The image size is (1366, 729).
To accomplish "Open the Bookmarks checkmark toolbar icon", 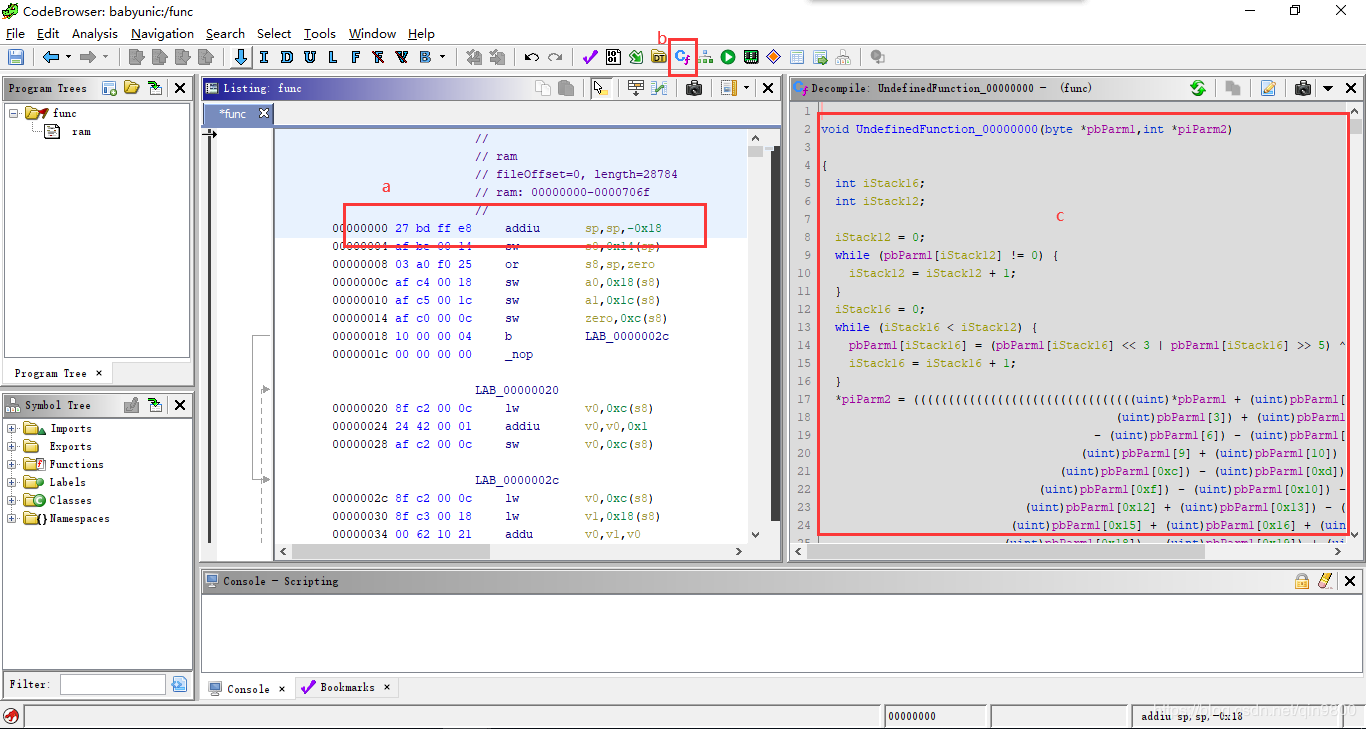I will point(590,57).
